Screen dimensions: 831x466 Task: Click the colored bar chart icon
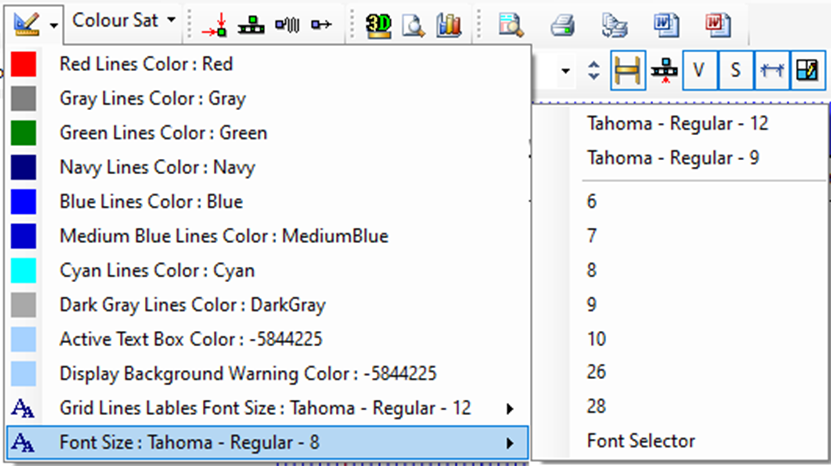[x=448, y=24]
